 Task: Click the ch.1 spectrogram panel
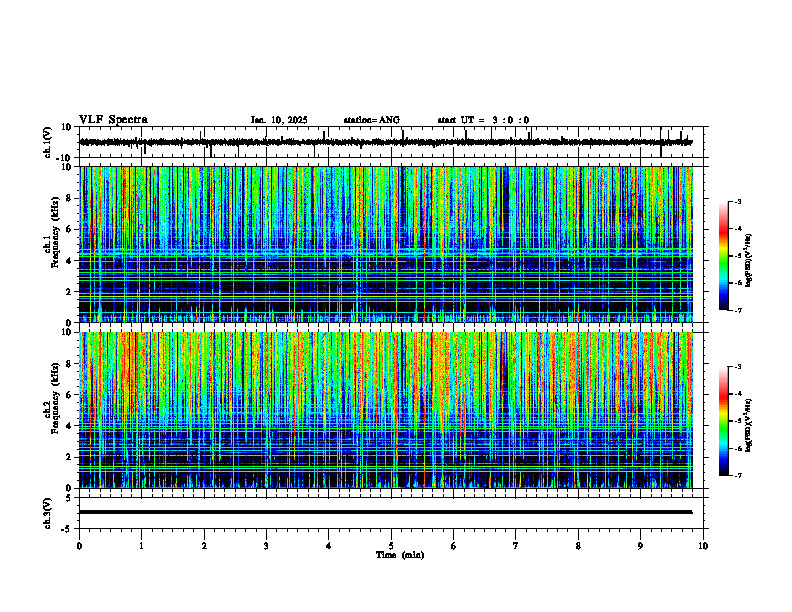pyautogui.click(x=386, y=244)
